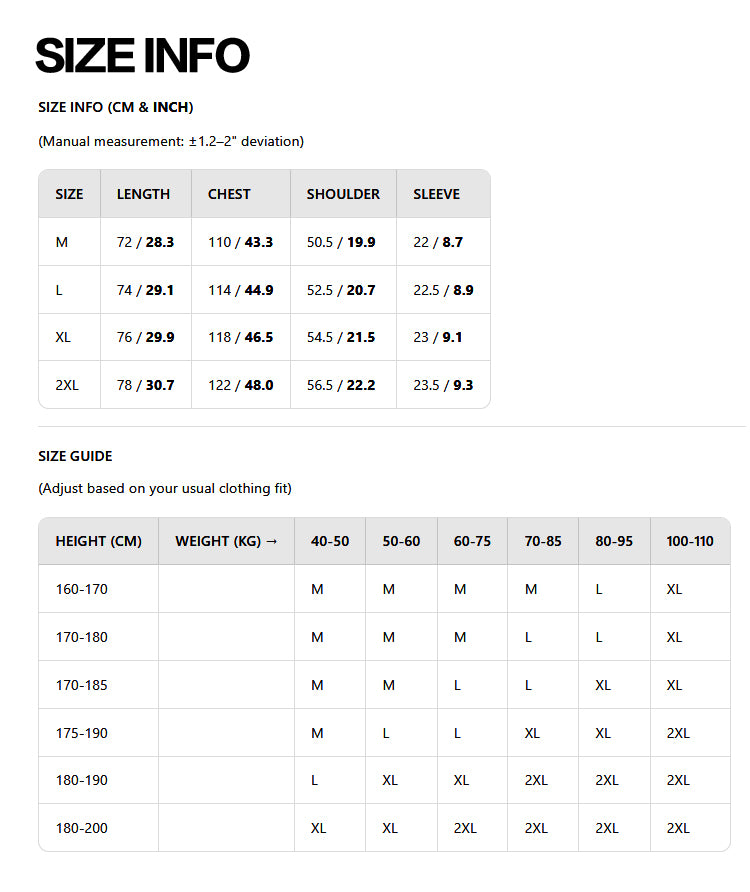Click the LENGTH column header
Image resolution: width=750 pixels, height=892 pixels.
(x=143, y=194)
